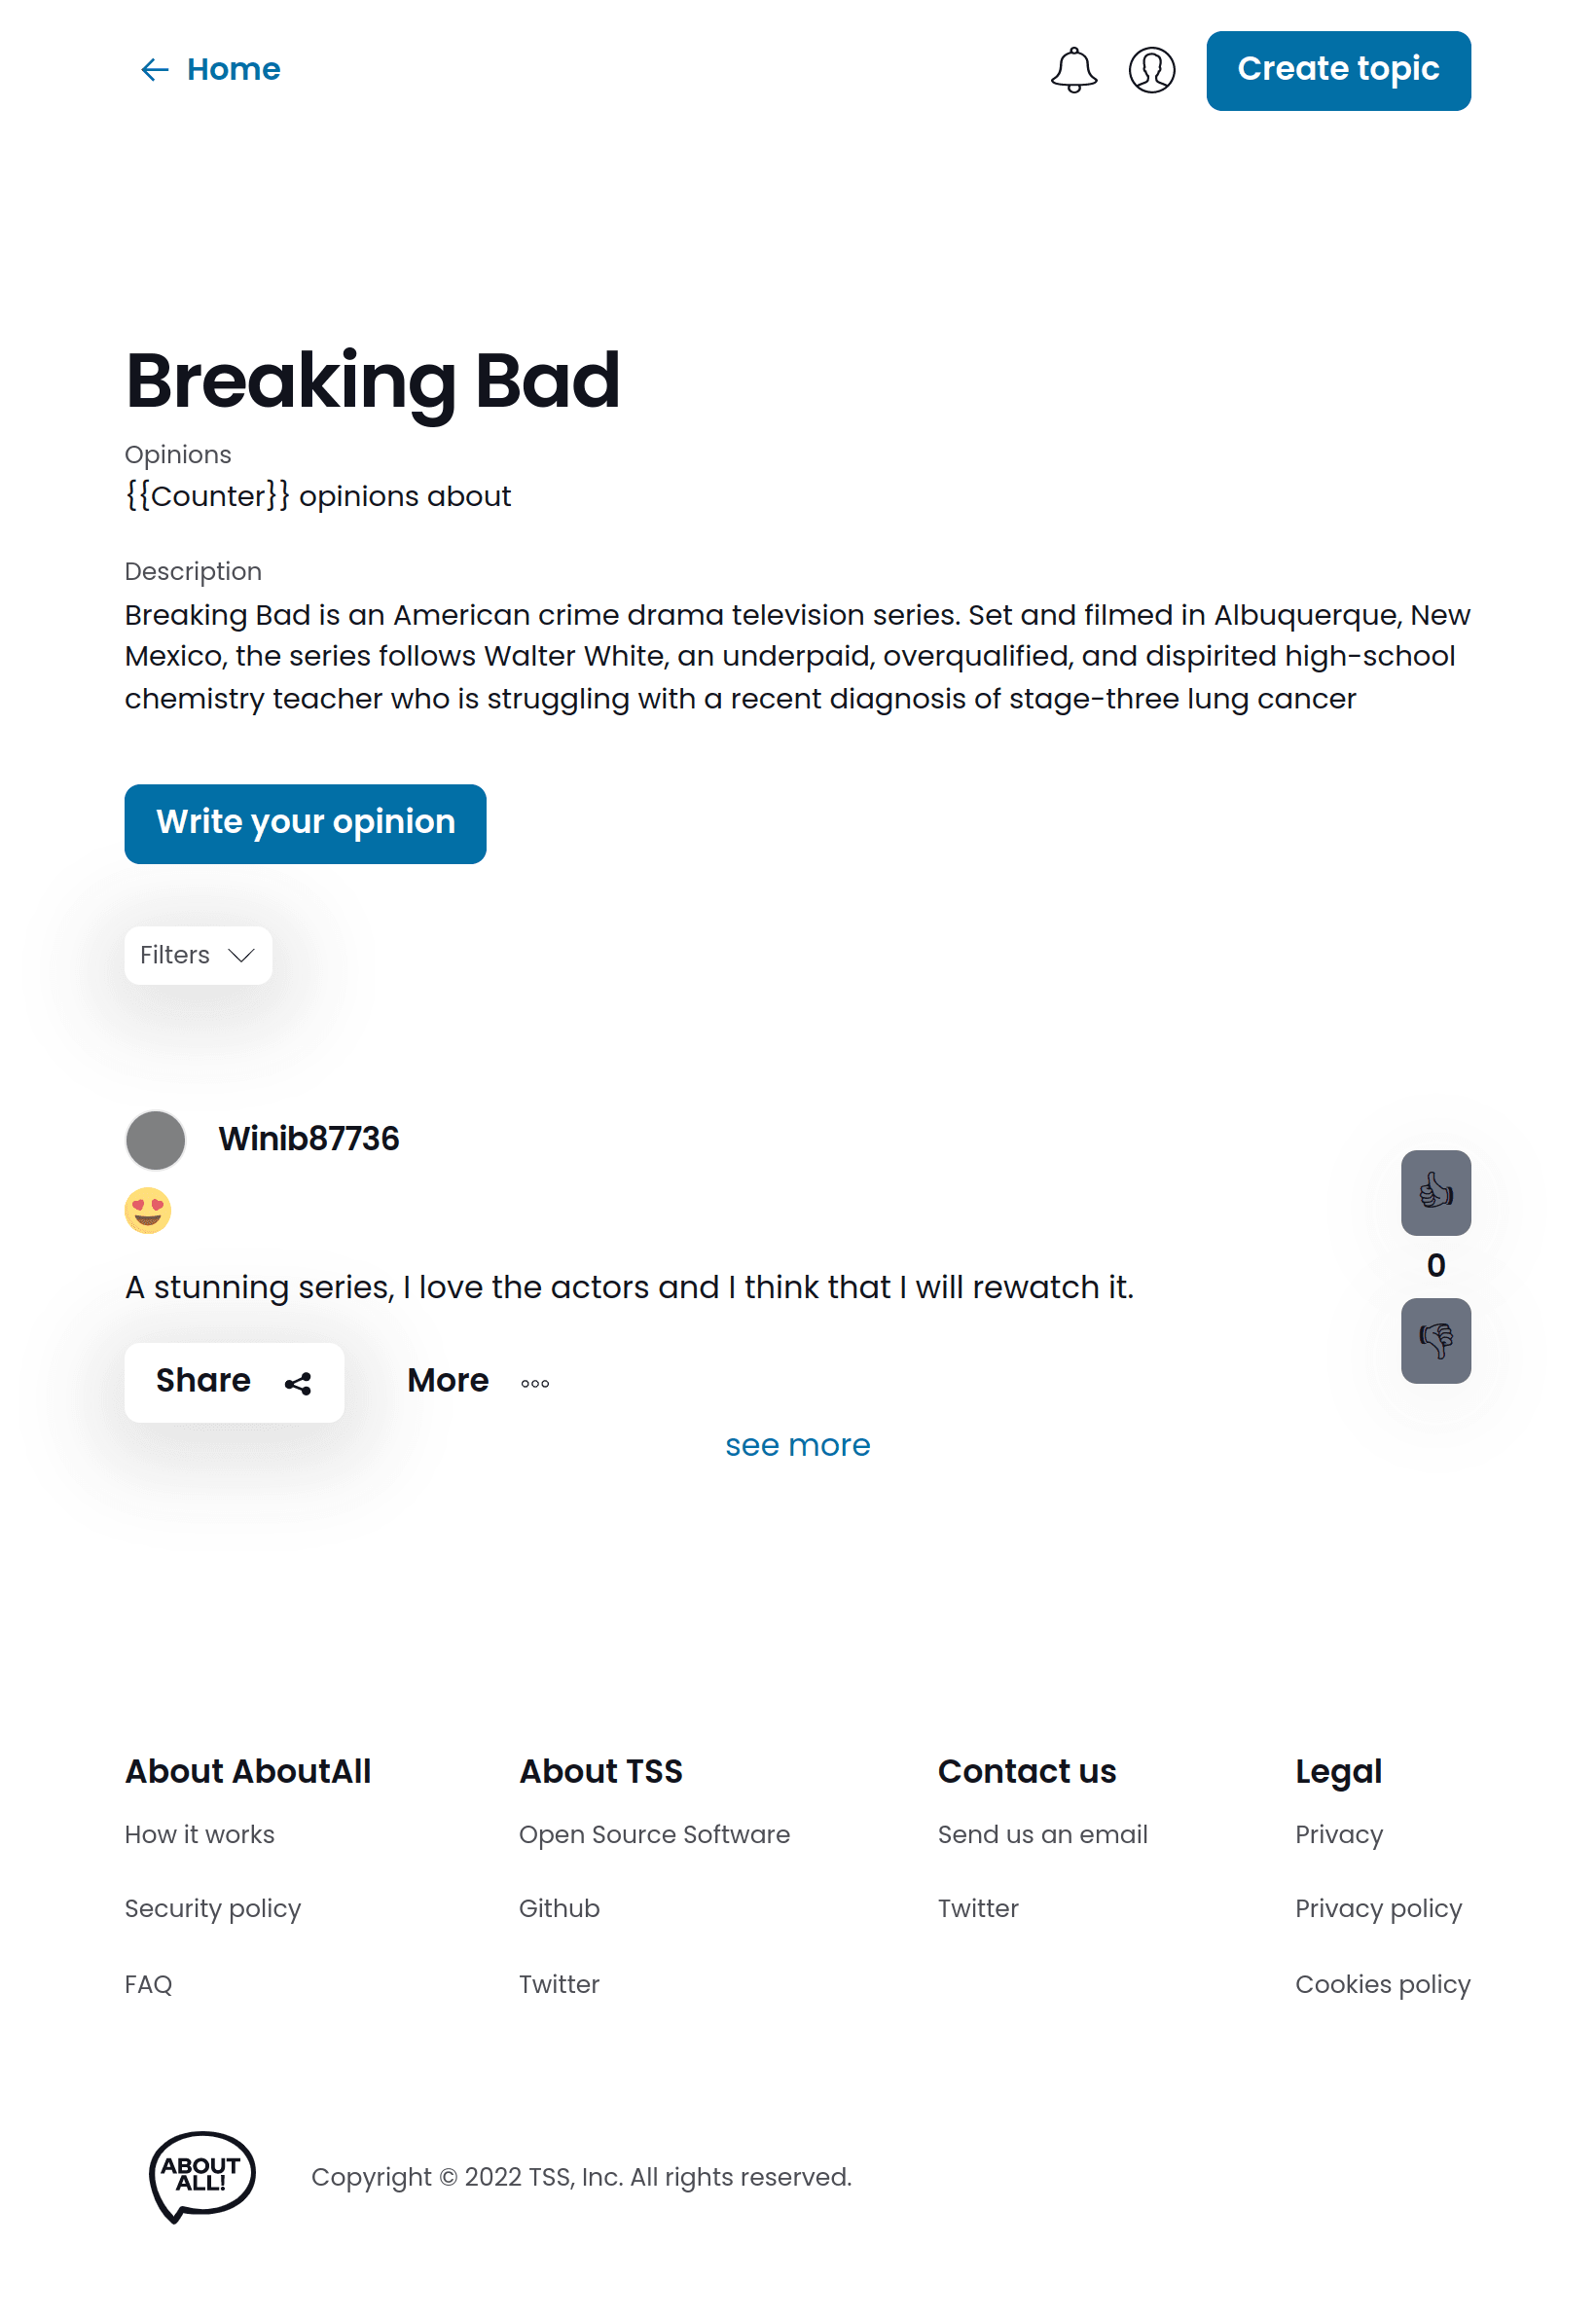Image resolution: width=1596 pixels, height=2318 pixels.
Task: Open the FAQ footer link
Action: tap(148, 1984)
